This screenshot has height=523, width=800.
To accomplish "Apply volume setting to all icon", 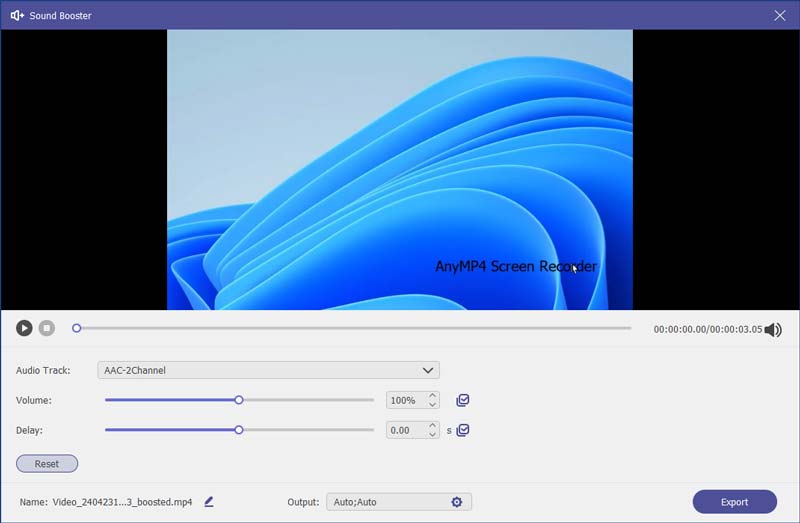I will (463, 400).
